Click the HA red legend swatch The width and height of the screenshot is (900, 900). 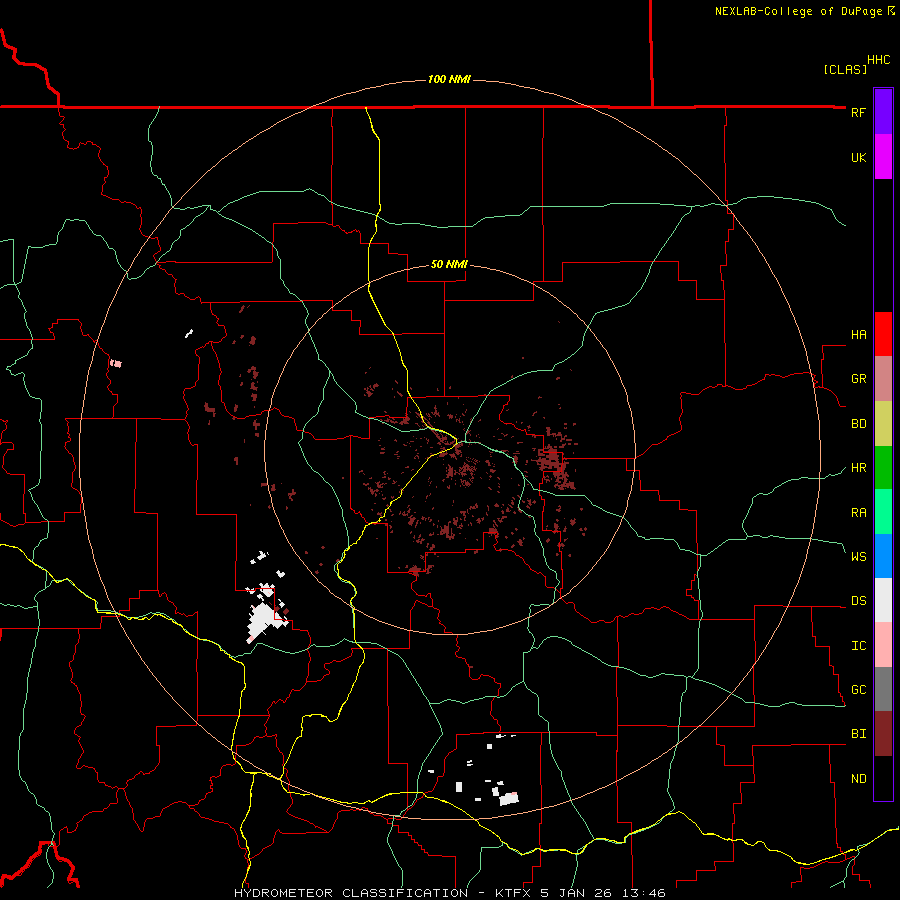point(883,334)
